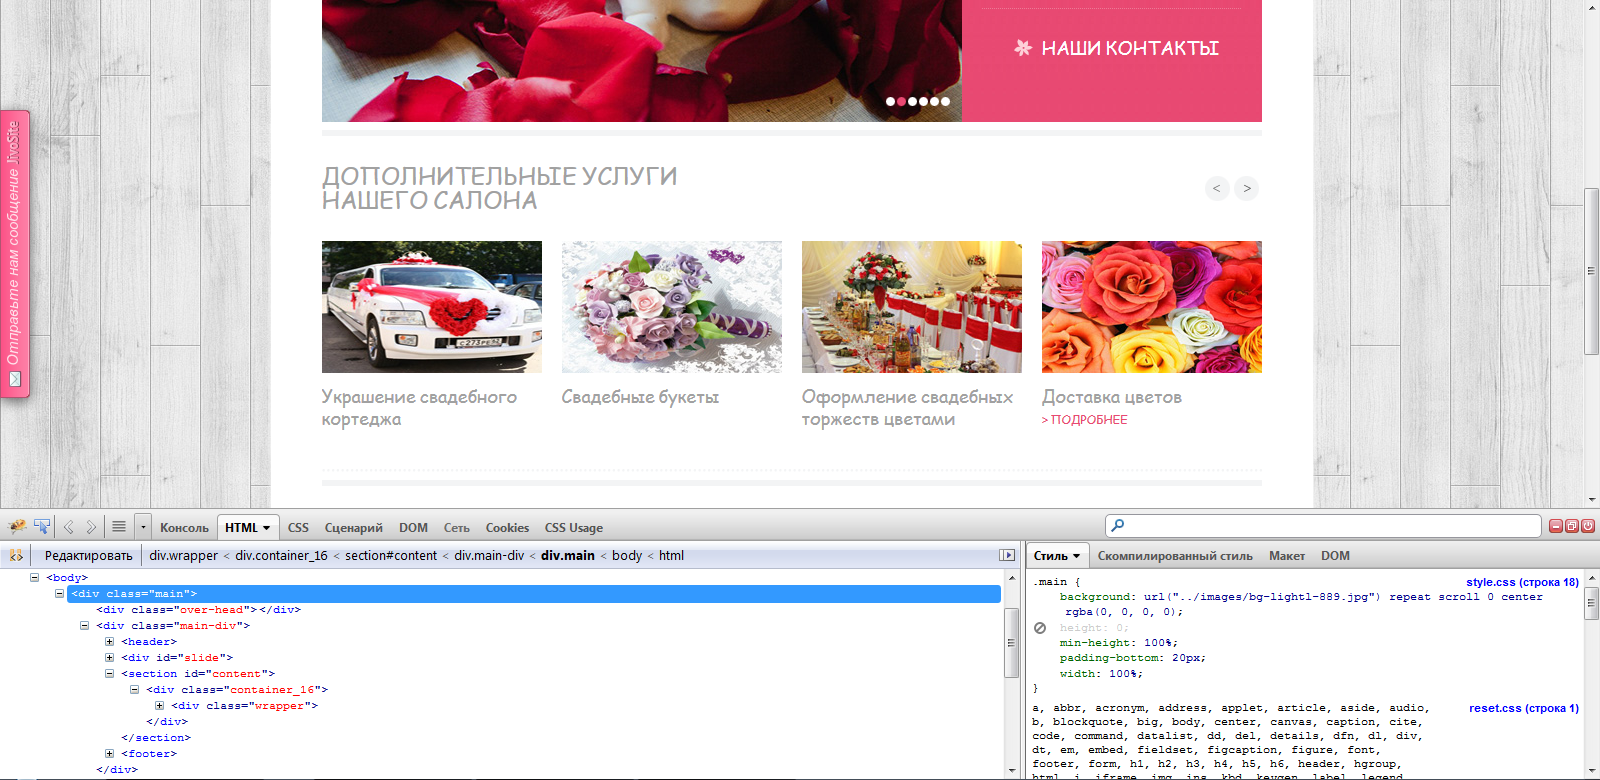This screenshot has height=780, width=1600.
Task: Select html in the breadcrumb path
Action: pos(671,555)
